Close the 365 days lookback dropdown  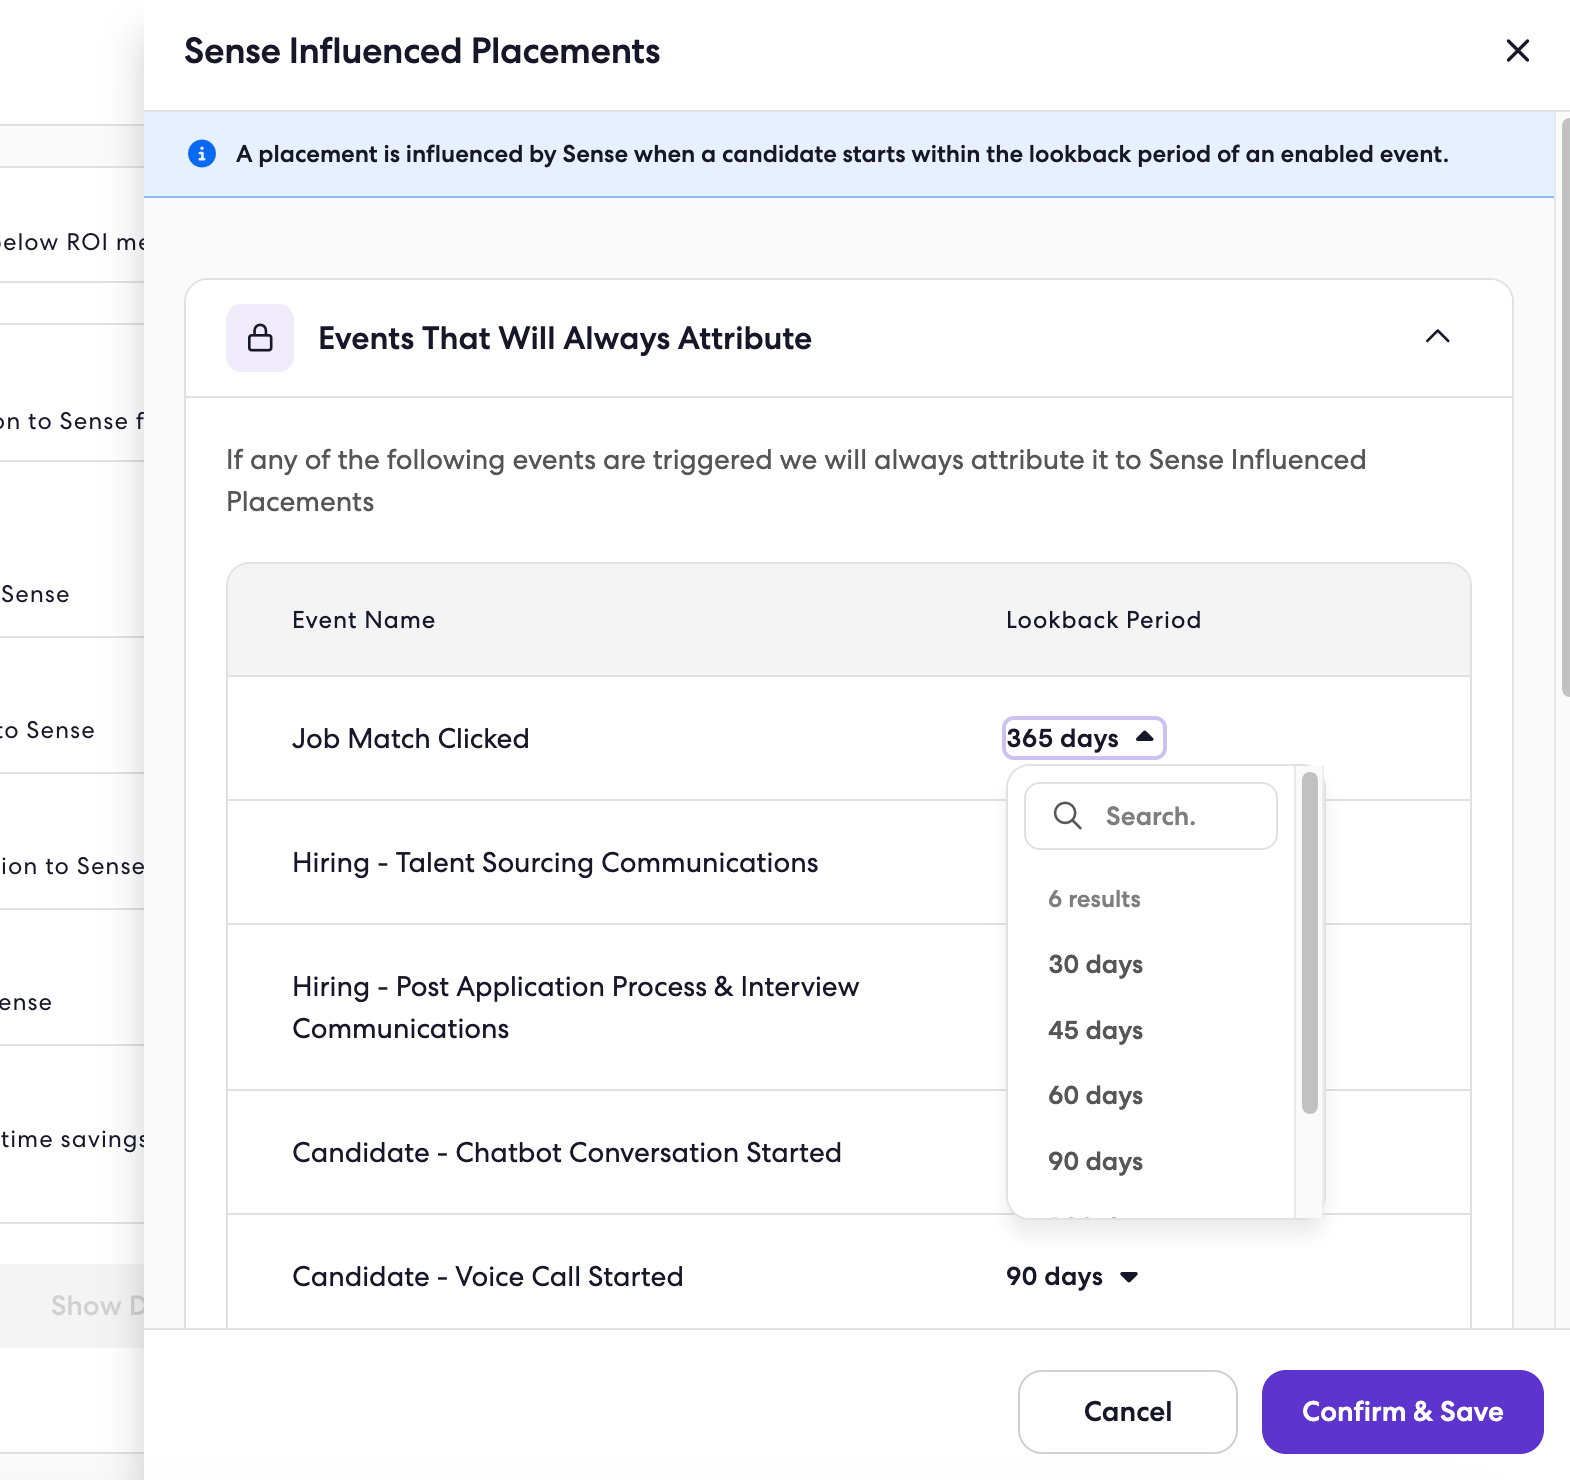[1084, 738]
